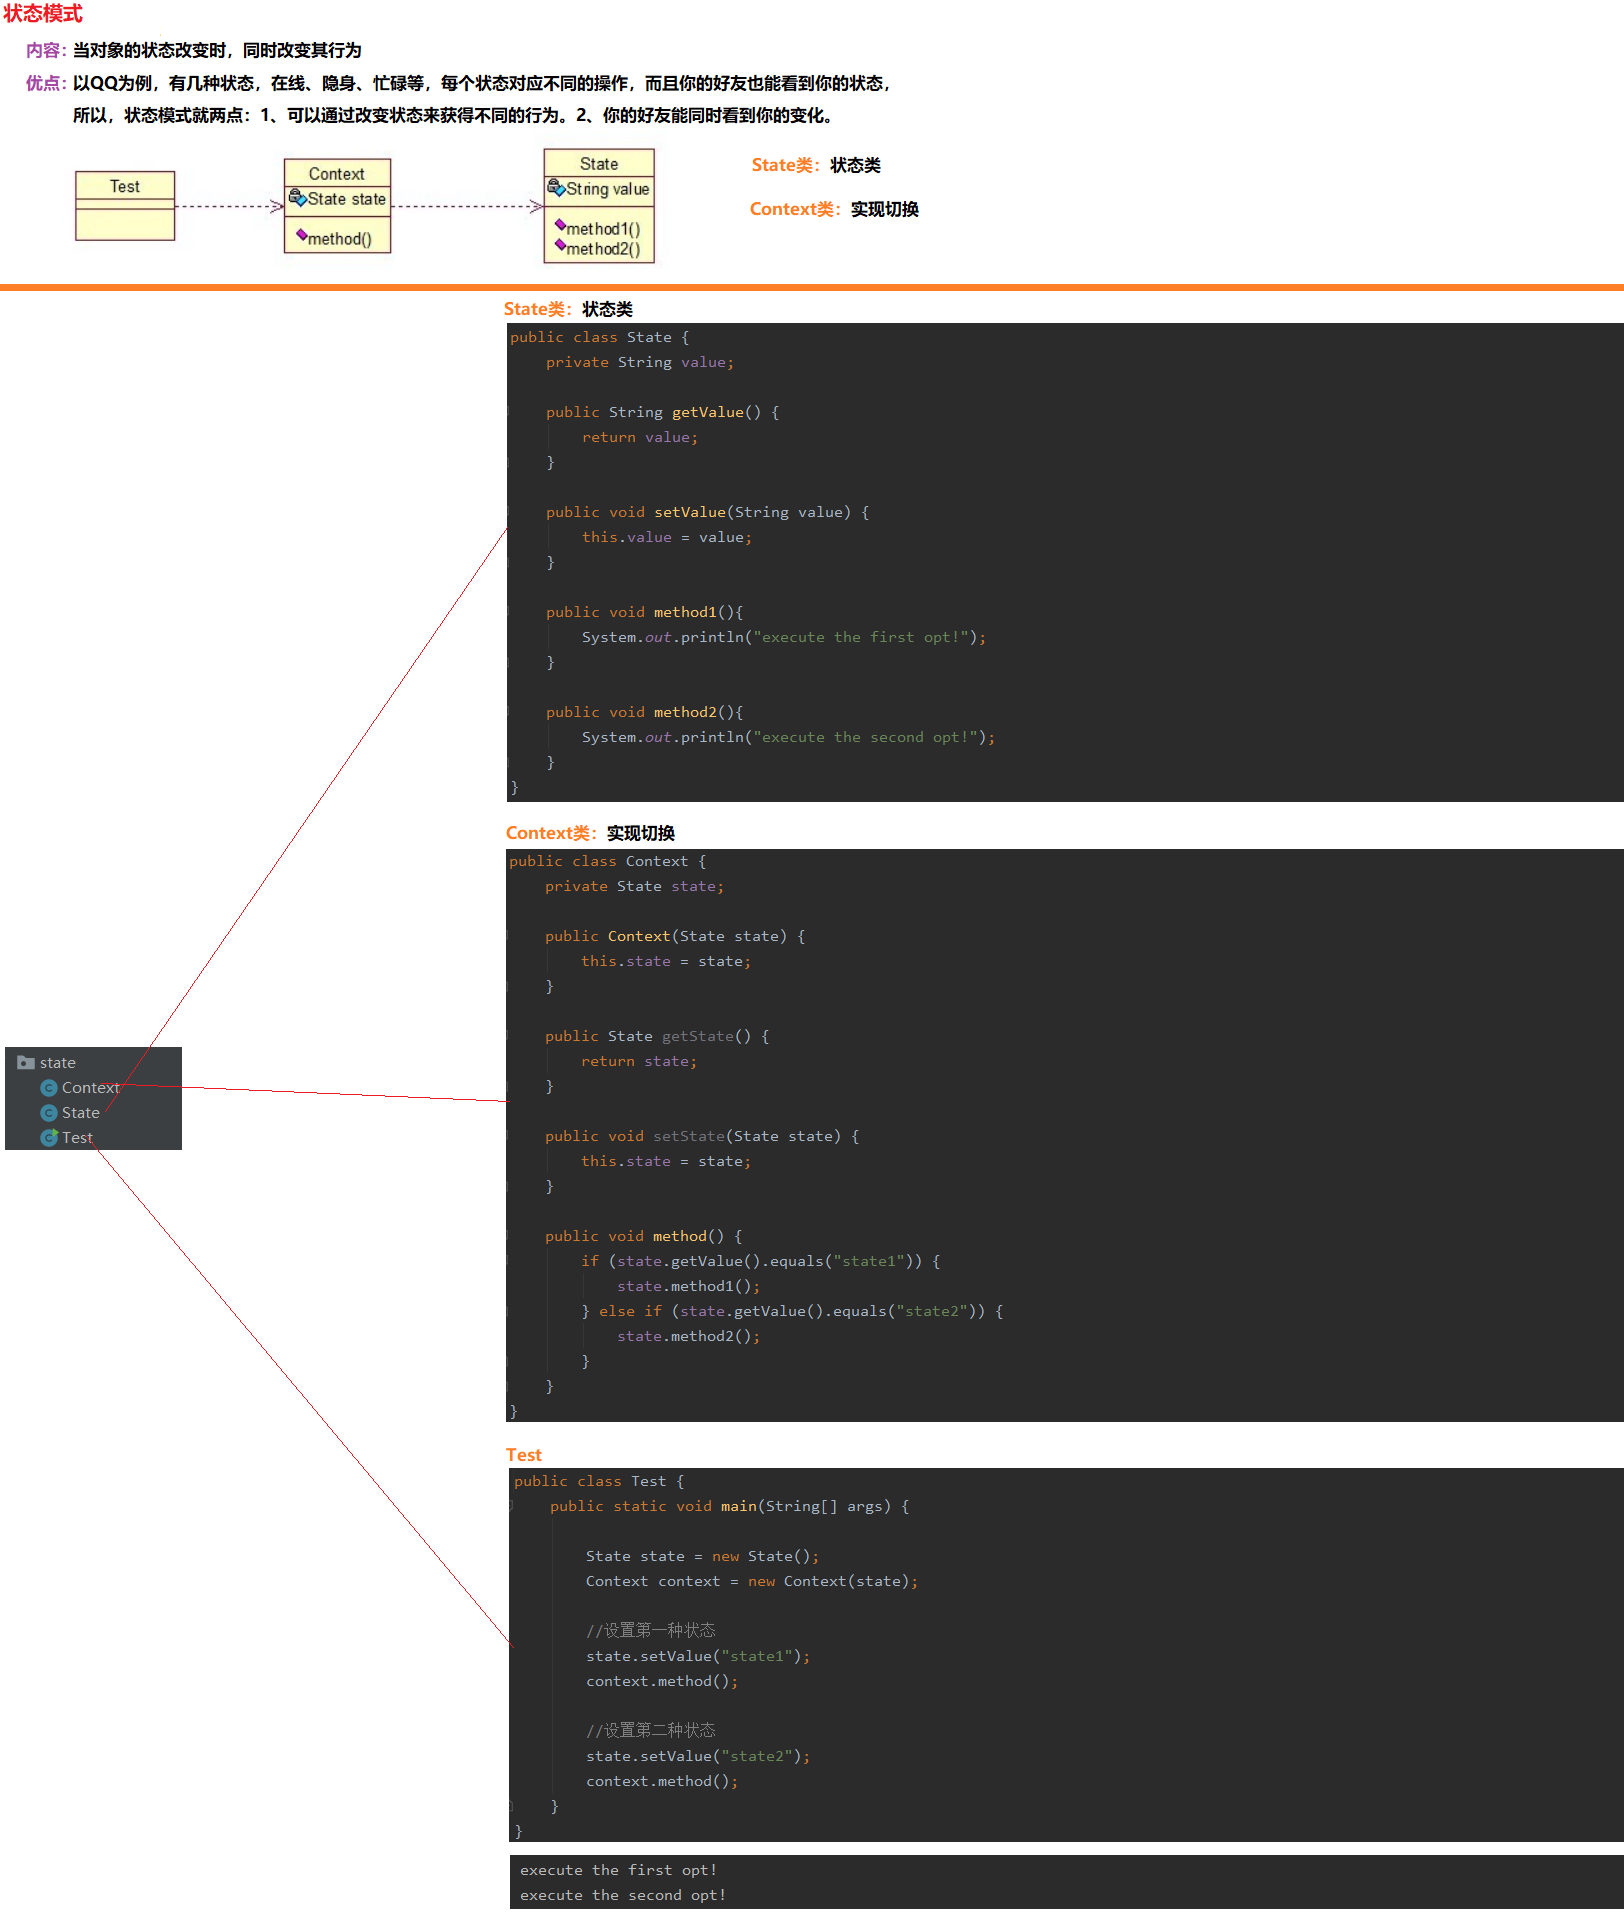Click the state package folder icon
The image size is (1624, 1912).
pyautogui.click(x=26, y=1062)
